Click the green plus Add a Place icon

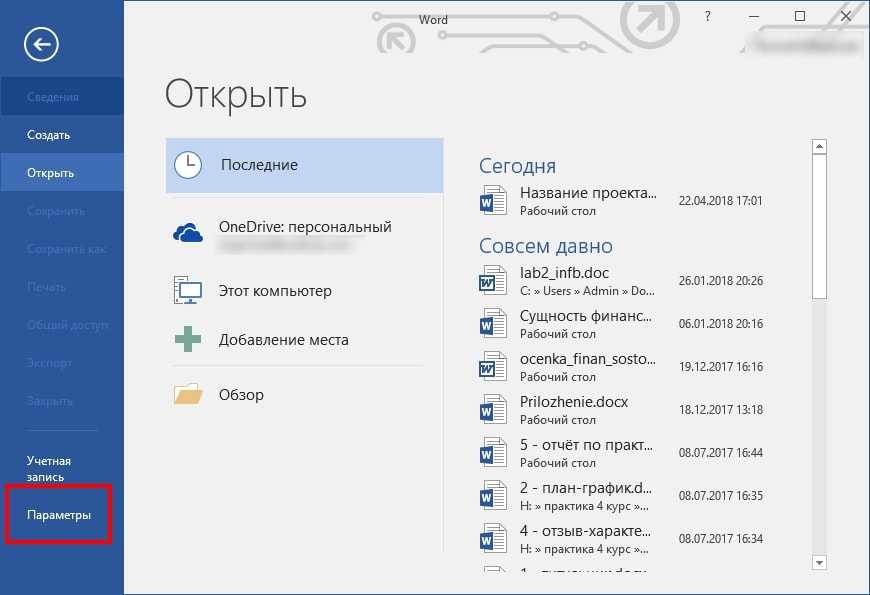point(188,339)
